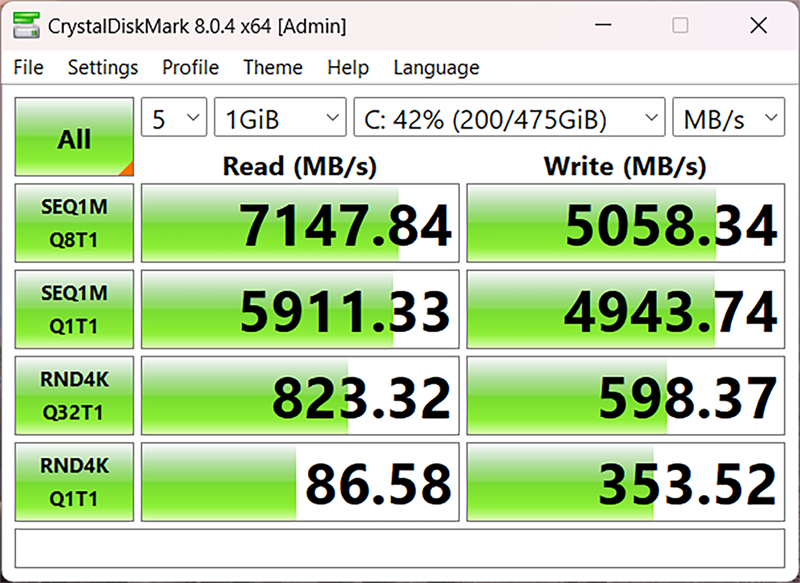Screen dimensions: 800x583
Task: Open the Theme menu
Action: (x=273, y=67)
